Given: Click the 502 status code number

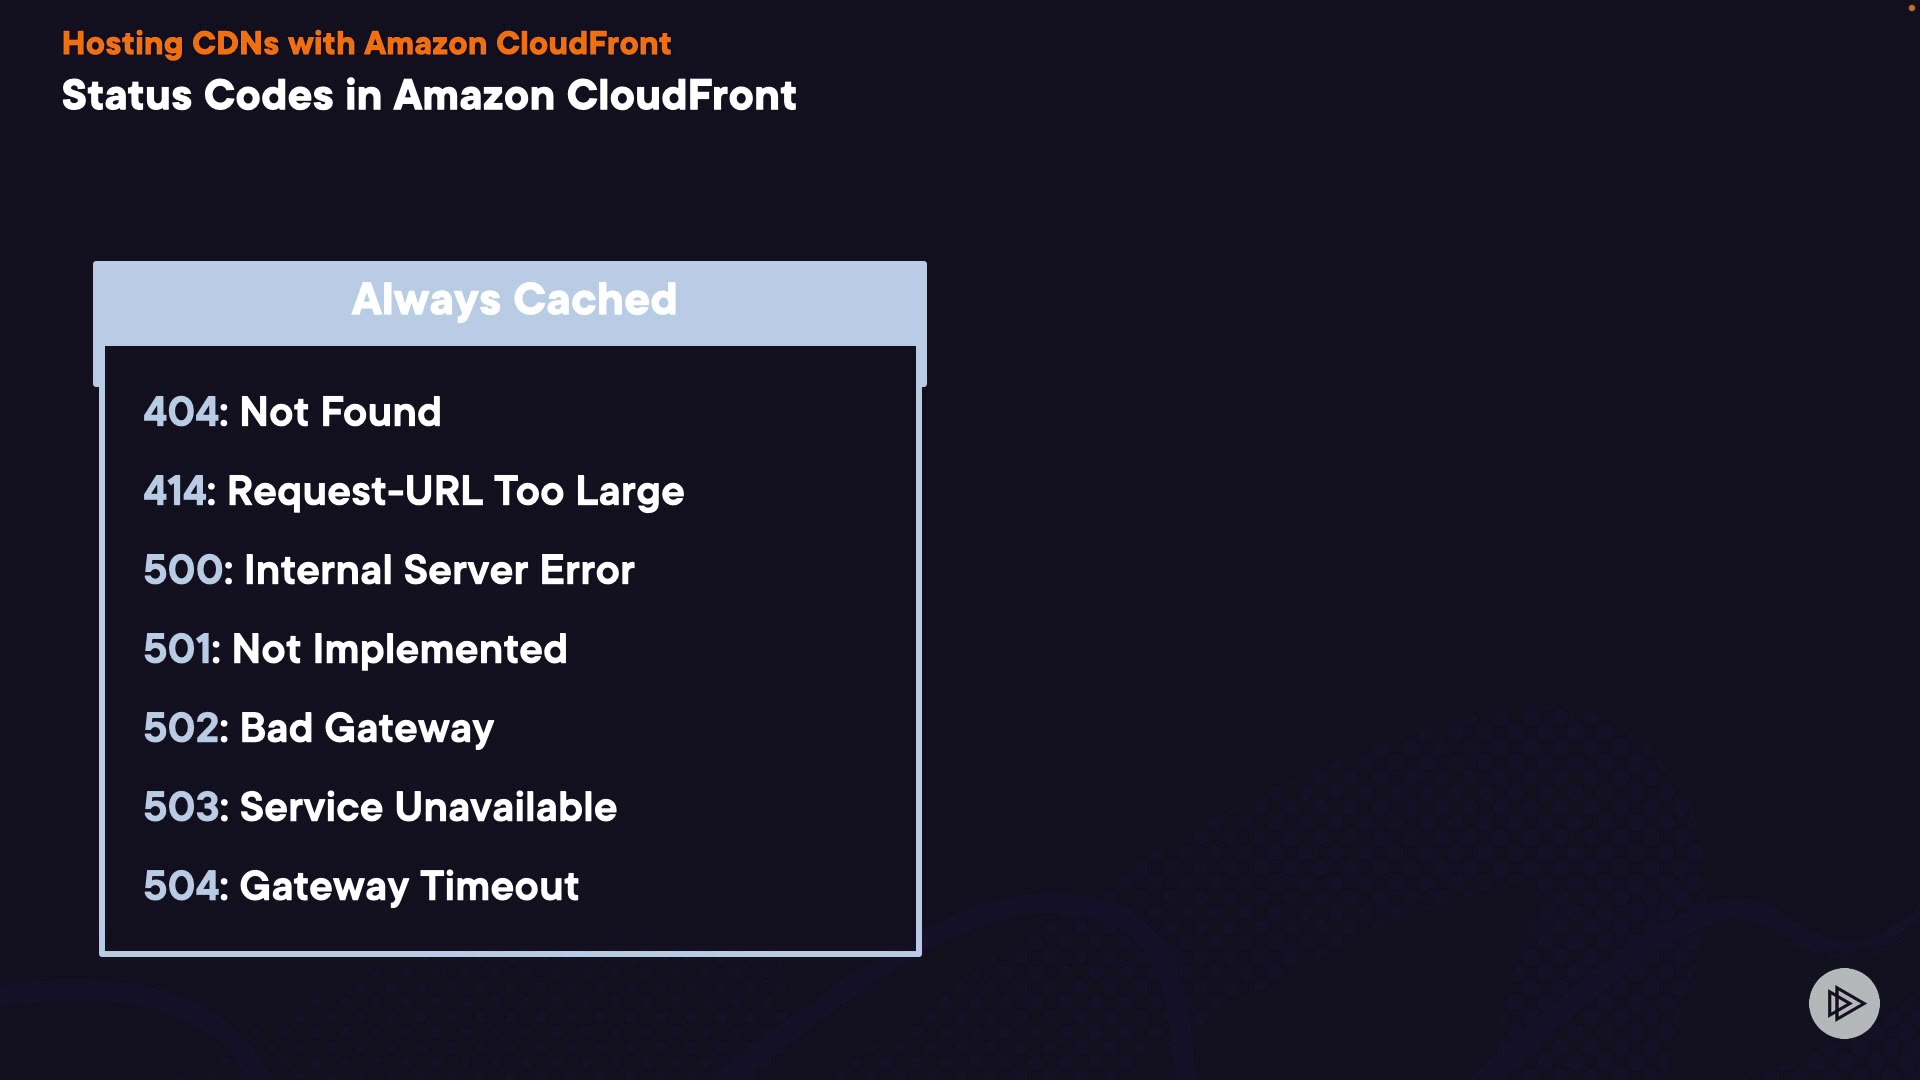Looking at the screenshot, I should coord(181,728).
